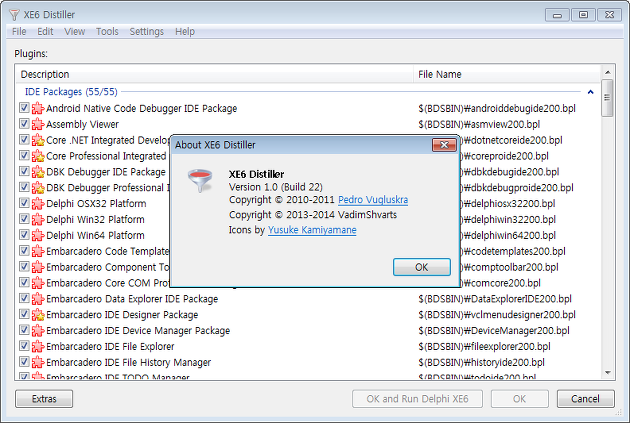The height and width of the screenshot is (423, 630).
Task: Toggle DBK Debugger IDE Package checkbox
Action: coord(24,171)
